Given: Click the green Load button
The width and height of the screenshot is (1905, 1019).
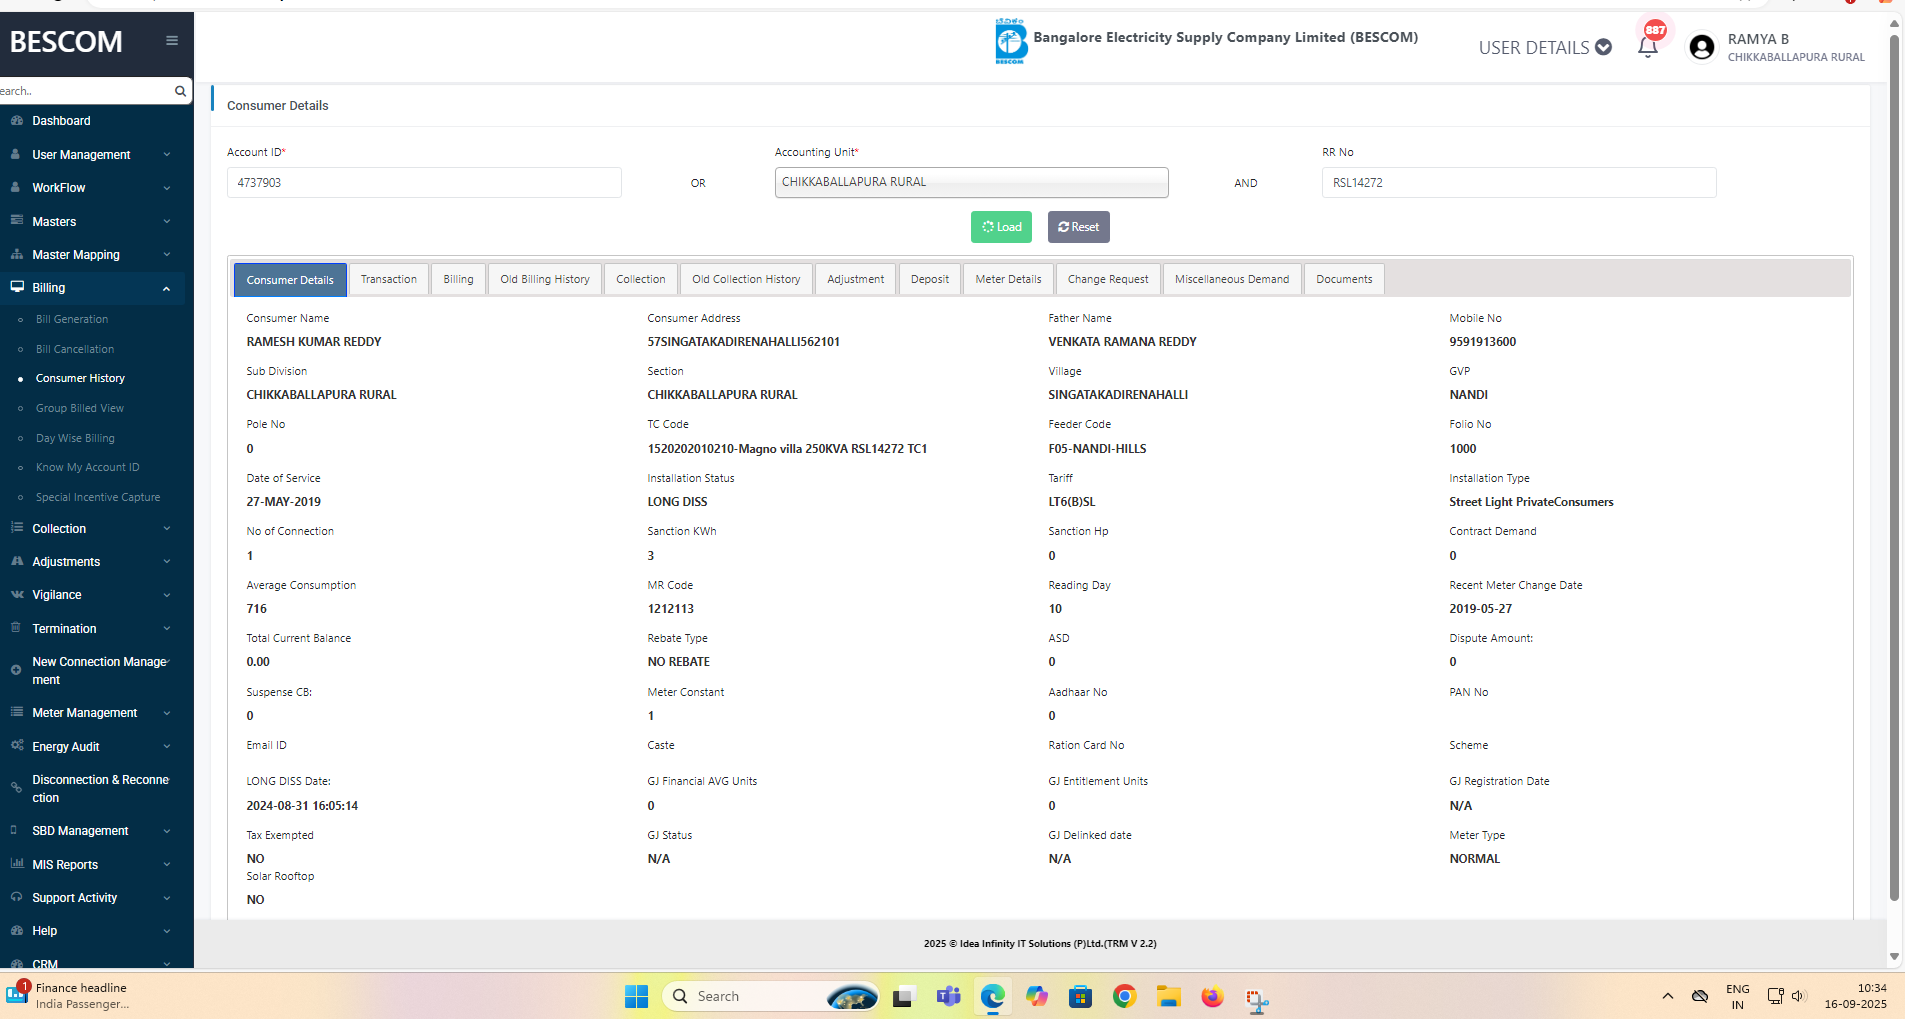Looking at the screenshot, I should [1001, 227].
